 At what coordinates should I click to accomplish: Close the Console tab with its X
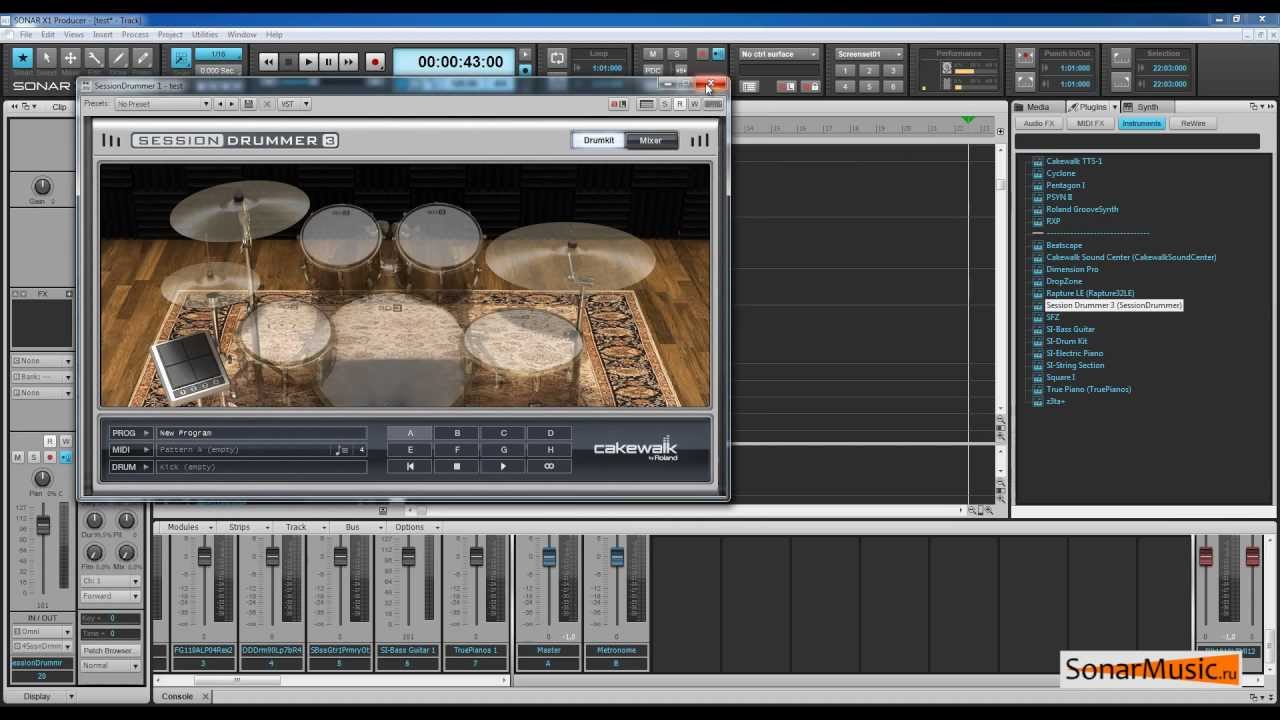205,696
